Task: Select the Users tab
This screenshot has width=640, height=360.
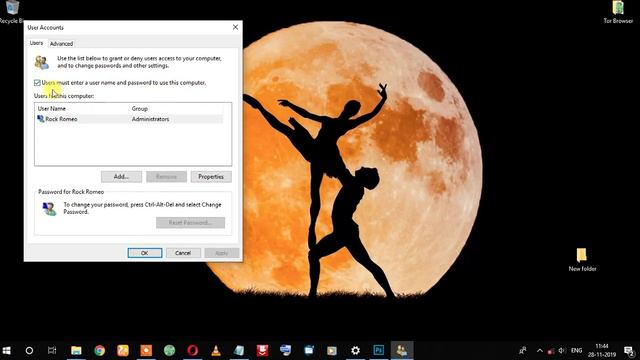Action: click(36, 43)
